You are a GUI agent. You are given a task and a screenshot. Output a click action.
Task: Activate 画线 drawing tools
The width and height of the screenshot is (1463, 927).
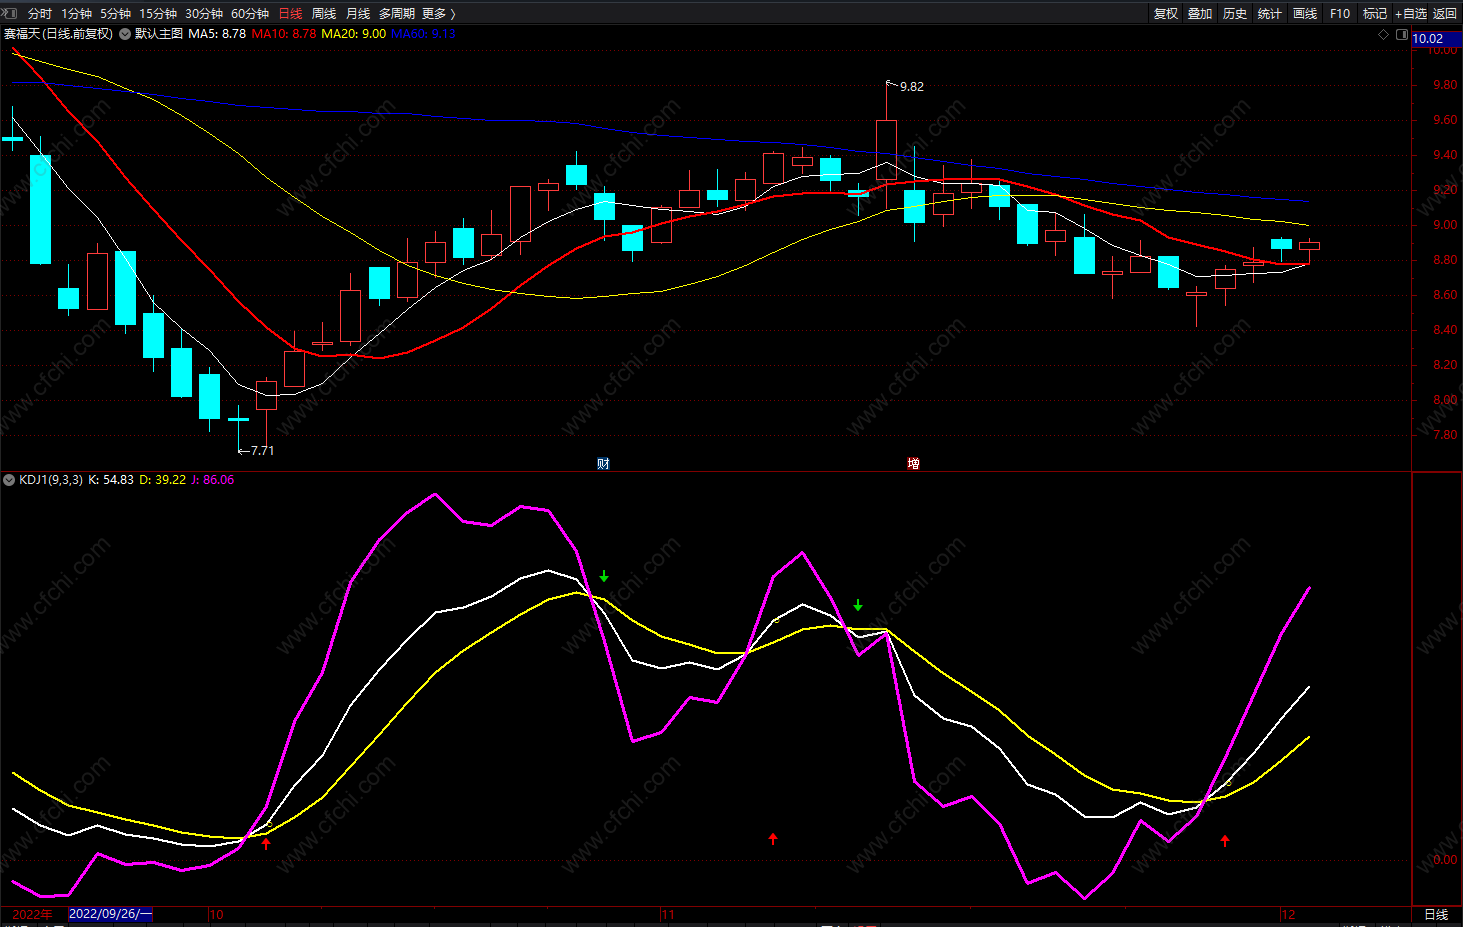[1305, 13]
